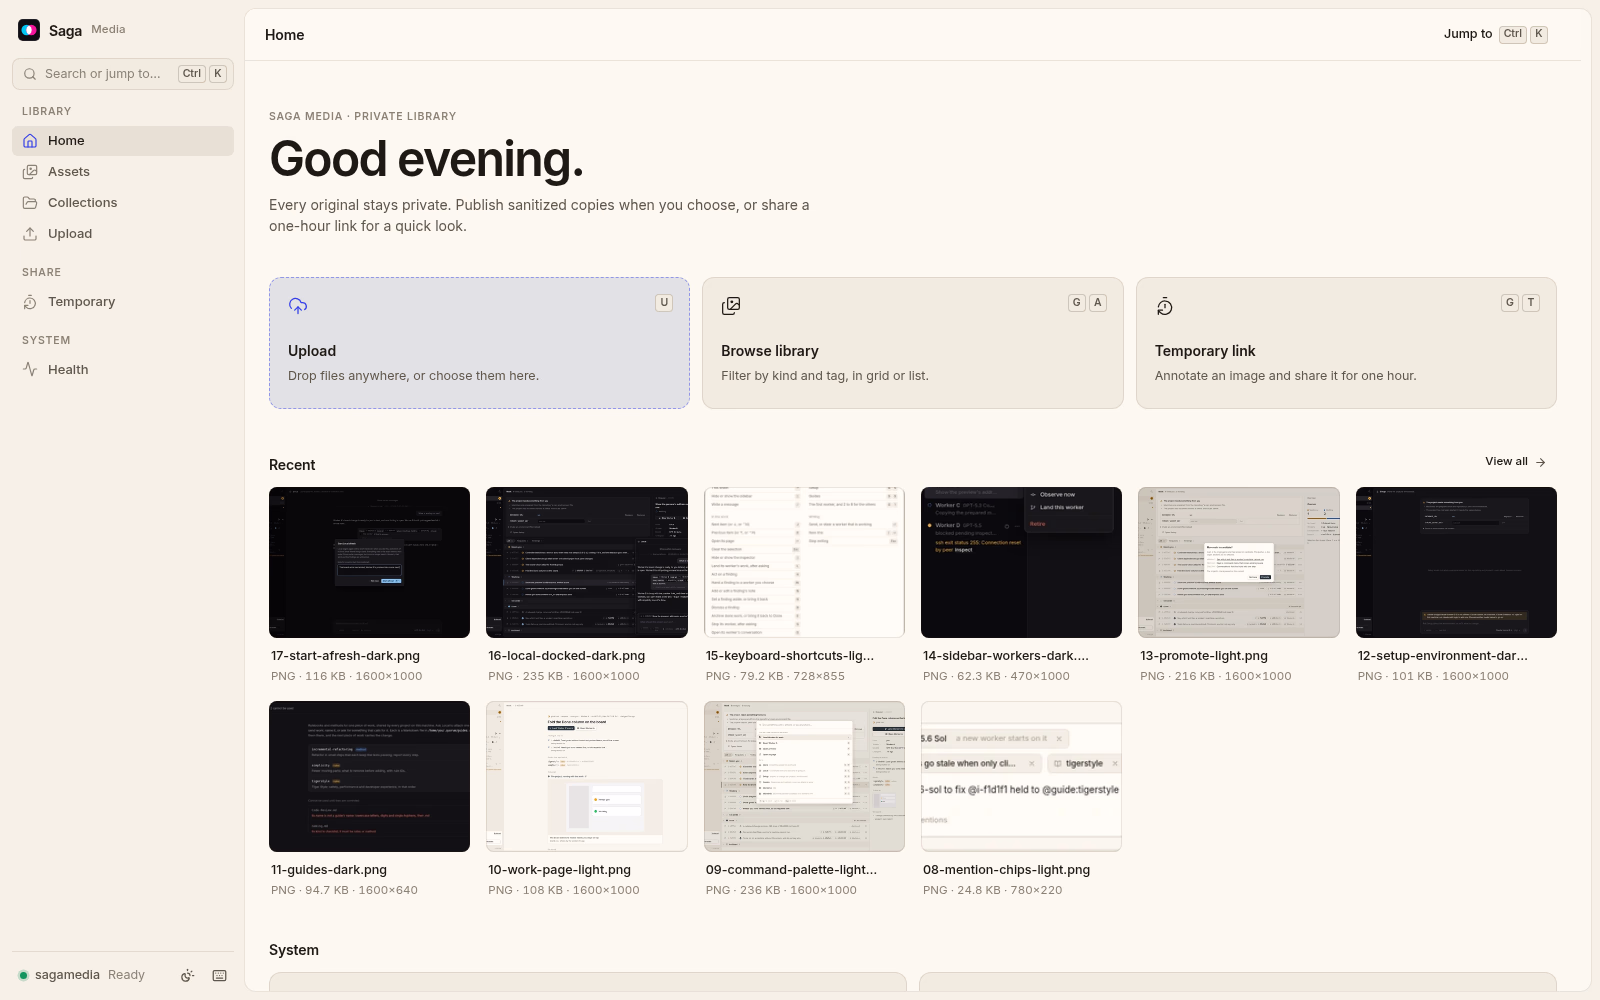Click the Saga logo icon
Screen dimensions: 1600x1000
tap(29, 30)
